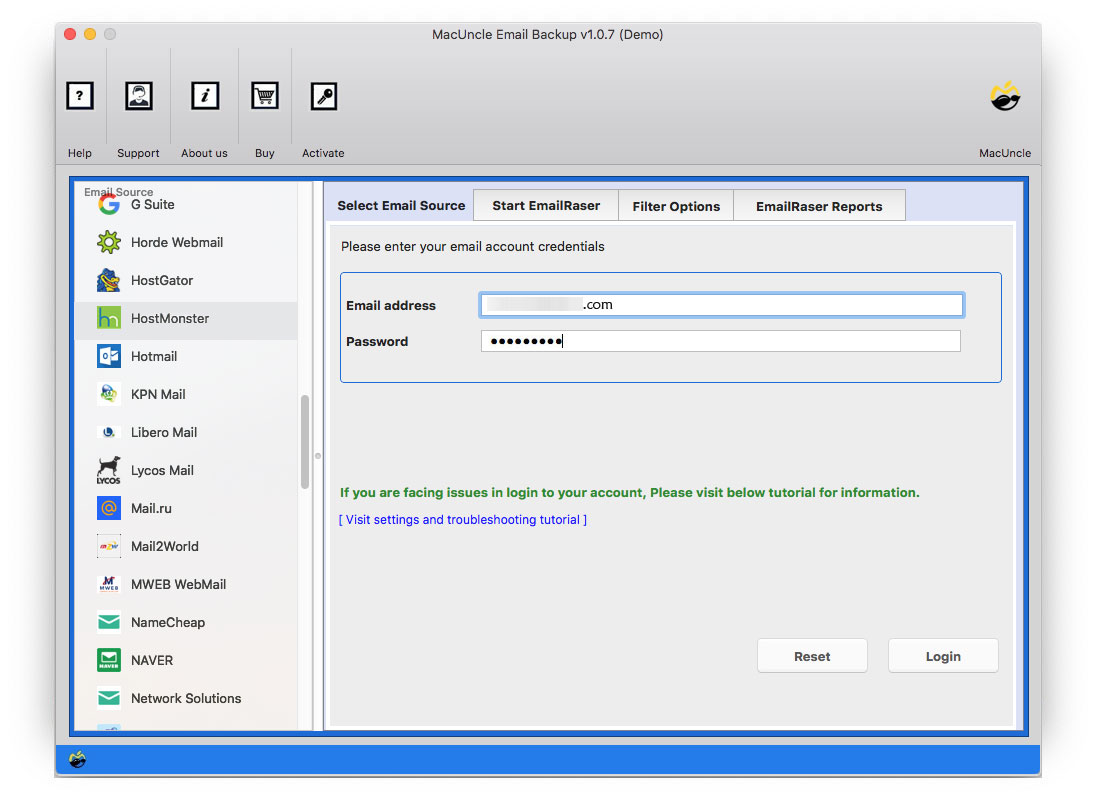The width and height of the screenshot is (1096, 799).
Task: Choose Lycos Mail source
Action: 162,470
